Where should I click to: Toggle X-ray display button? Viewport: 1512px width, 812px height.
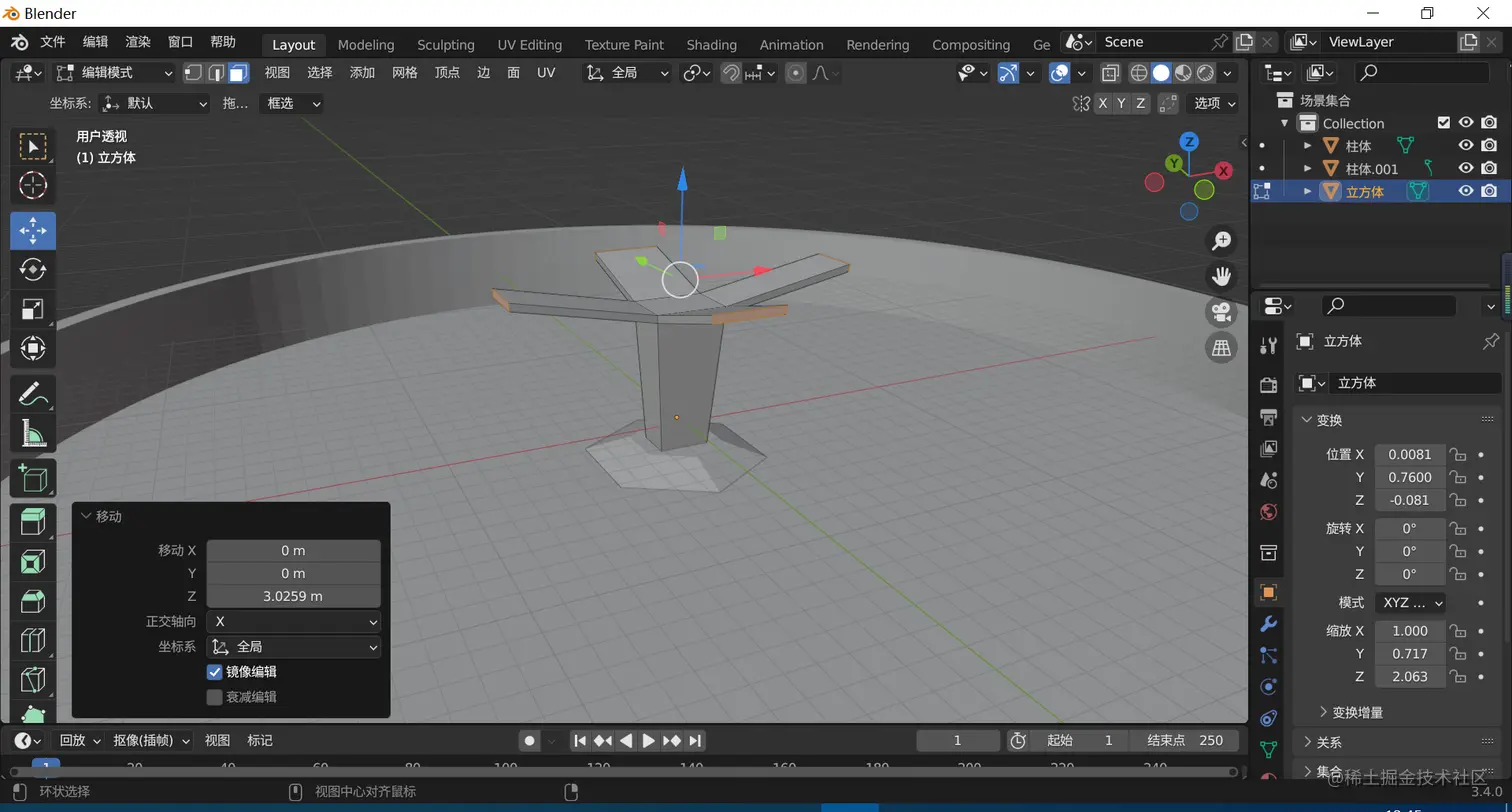click(x=1110, y=73)
